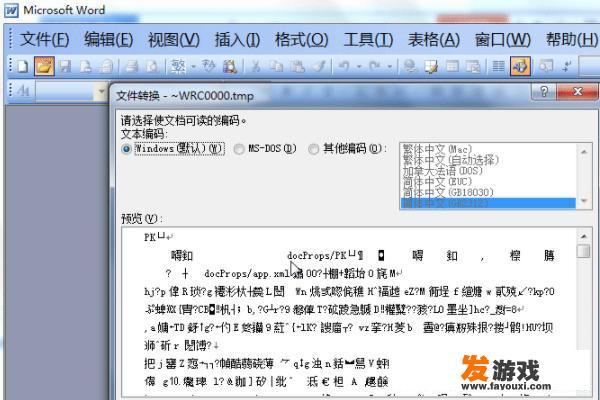
Task: Open the Undo history dropdown arrow
Action: pos(359,67)
